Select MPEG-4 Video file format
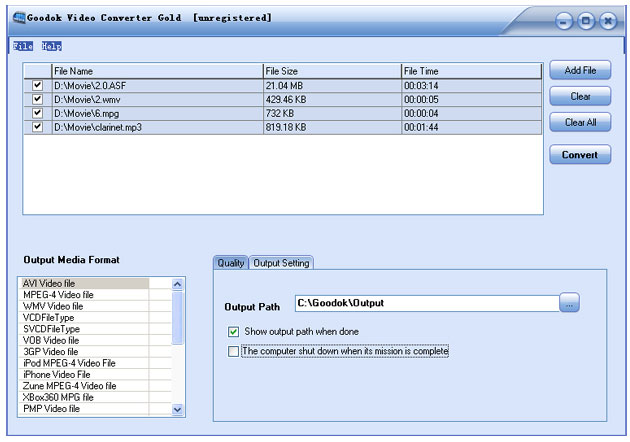 point(84,295)
